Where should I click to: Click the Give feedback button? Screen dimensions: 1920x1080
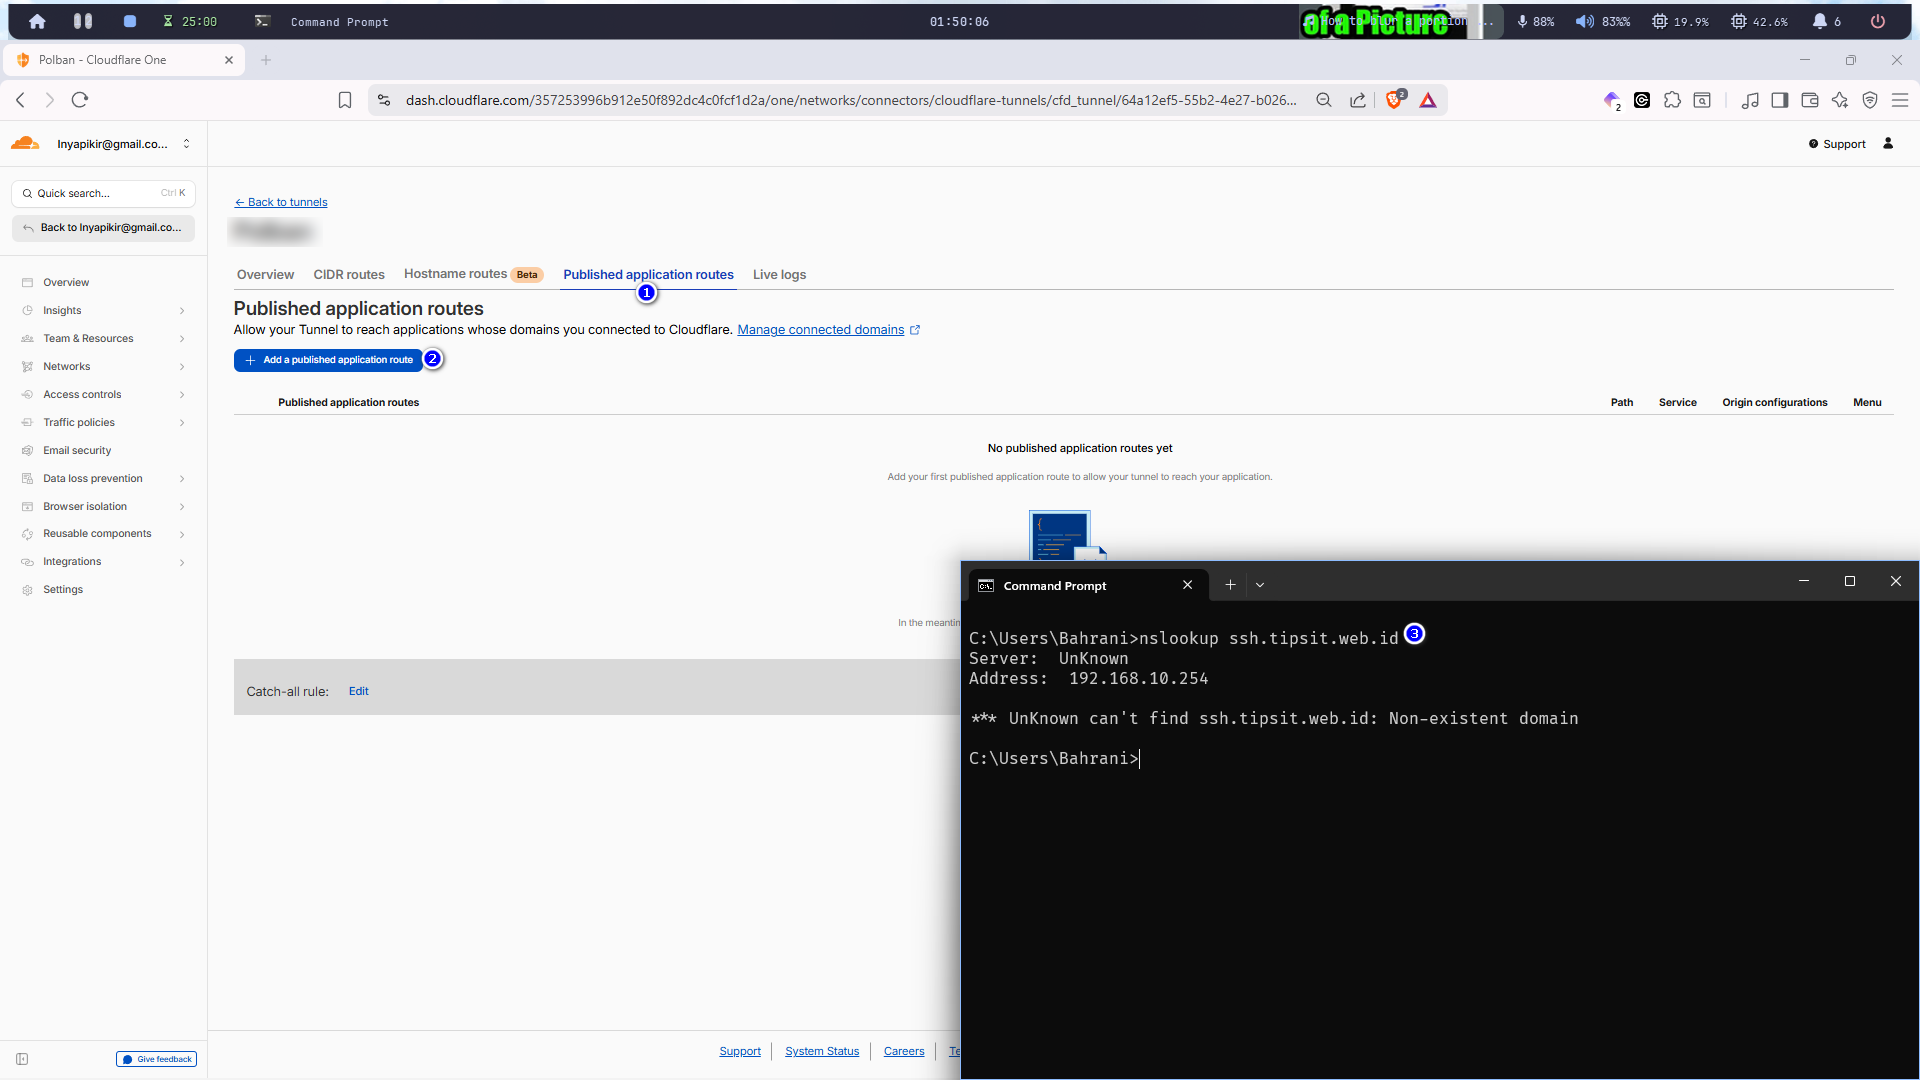tap(156, 1059)
